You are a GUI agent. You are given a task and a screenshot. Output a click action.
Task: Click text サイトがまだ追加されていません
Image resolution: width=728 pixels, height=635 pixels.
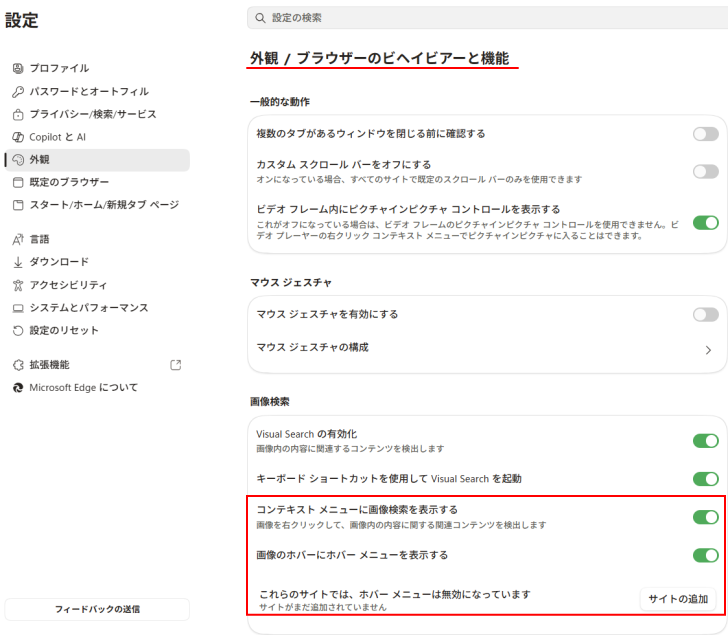tap(323, 608)
